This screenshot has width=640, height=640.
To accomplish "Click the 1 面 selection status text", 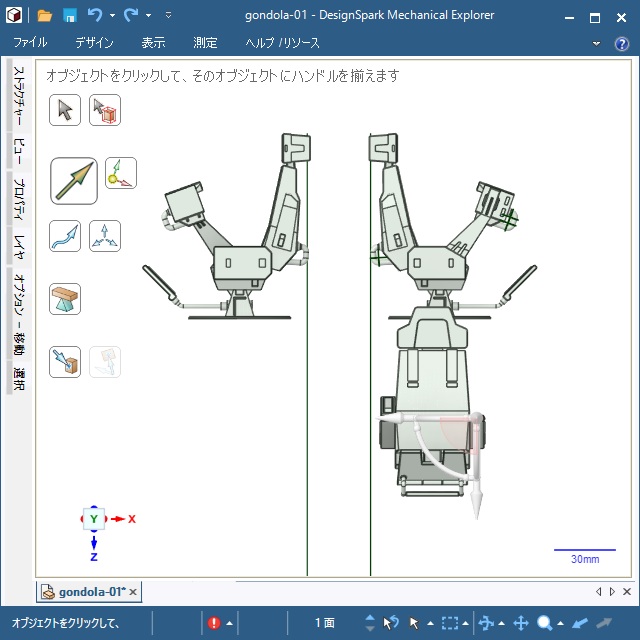I will point(324,623).
